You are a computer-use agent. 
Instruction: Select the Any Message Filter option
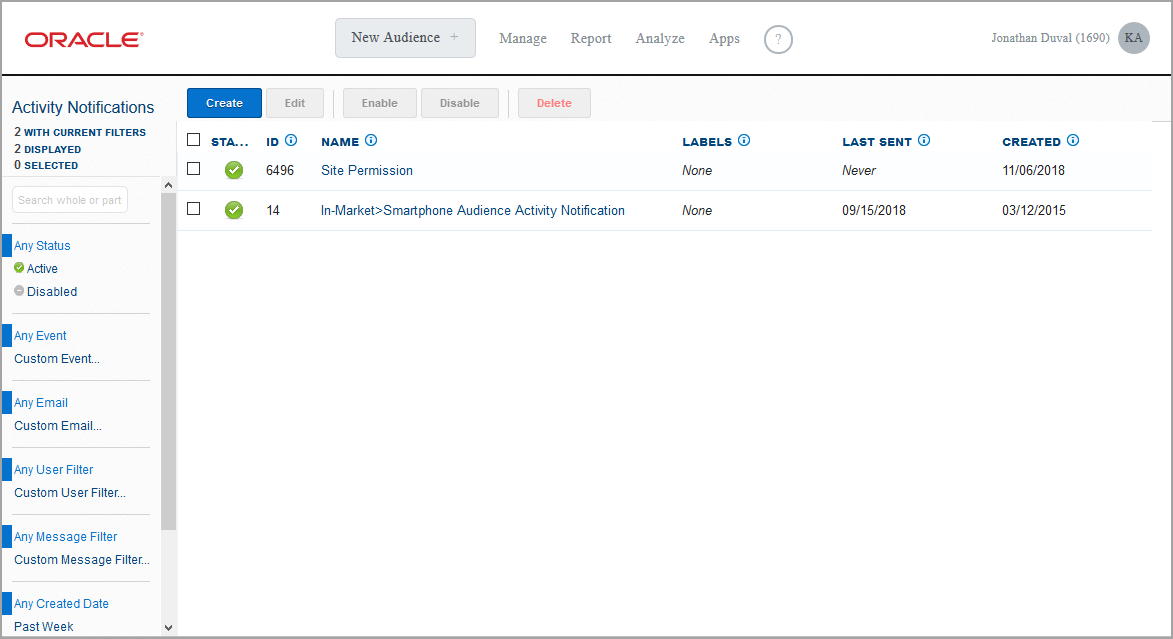pos(66,536)
